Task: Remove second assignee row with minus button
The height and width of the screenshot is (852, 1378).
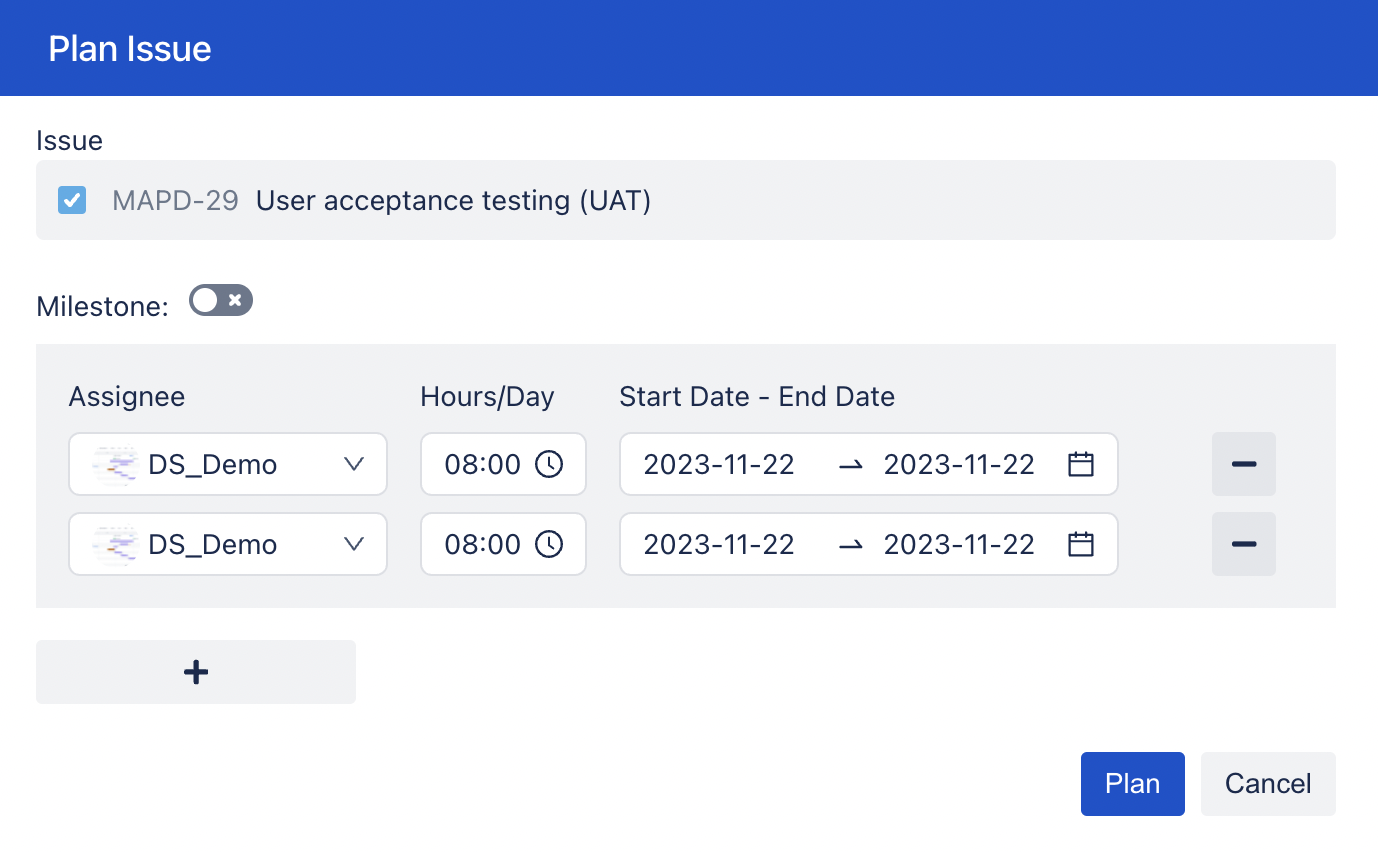Action: point(1244,544)
